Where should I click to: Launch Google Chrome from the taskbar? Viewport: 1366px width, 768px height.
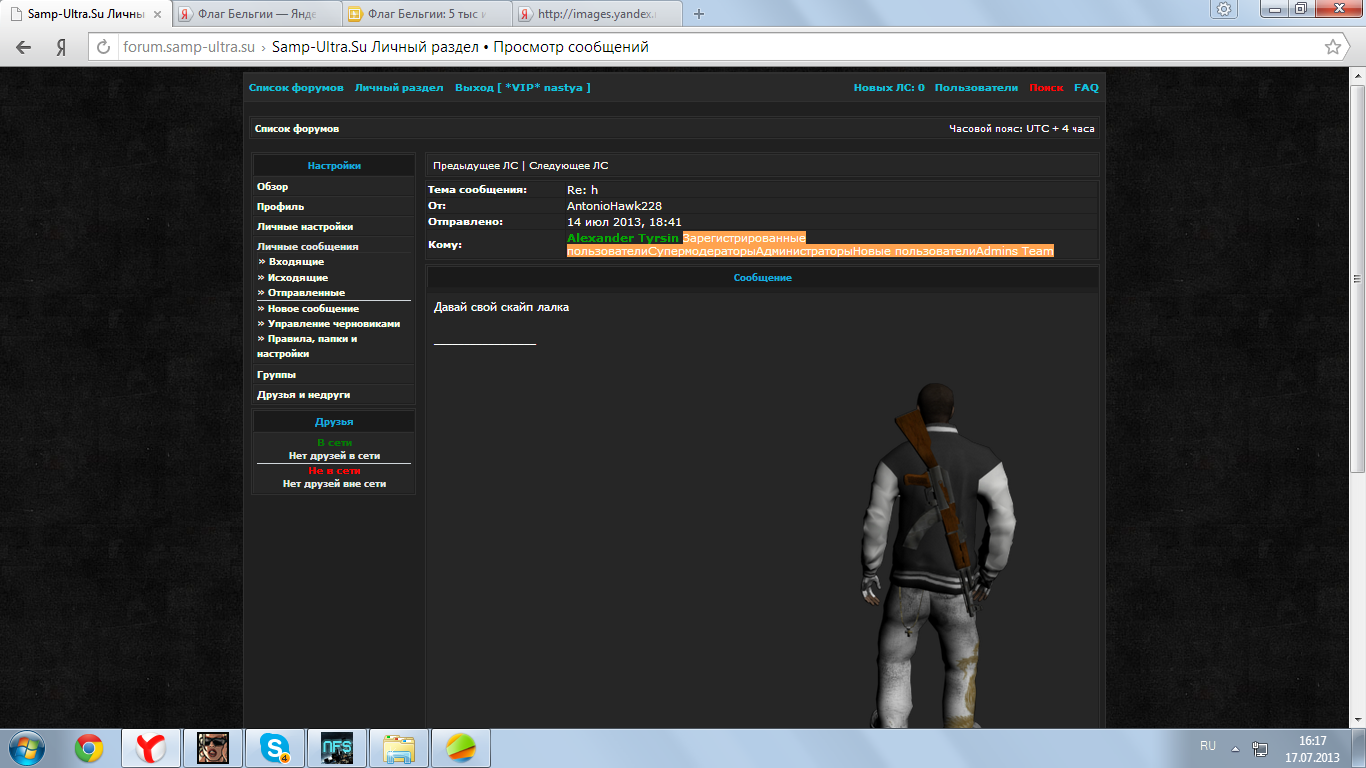(x=89, y=748)
